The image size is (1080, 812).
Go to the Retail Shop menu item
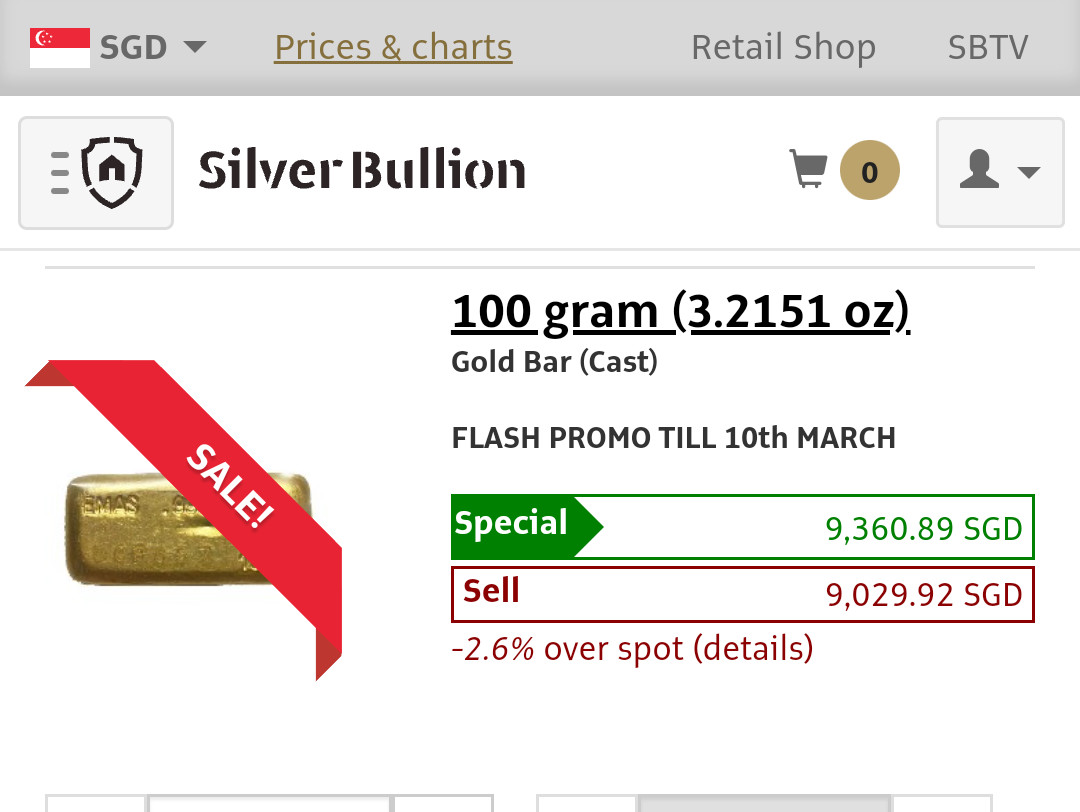point(783,47)
